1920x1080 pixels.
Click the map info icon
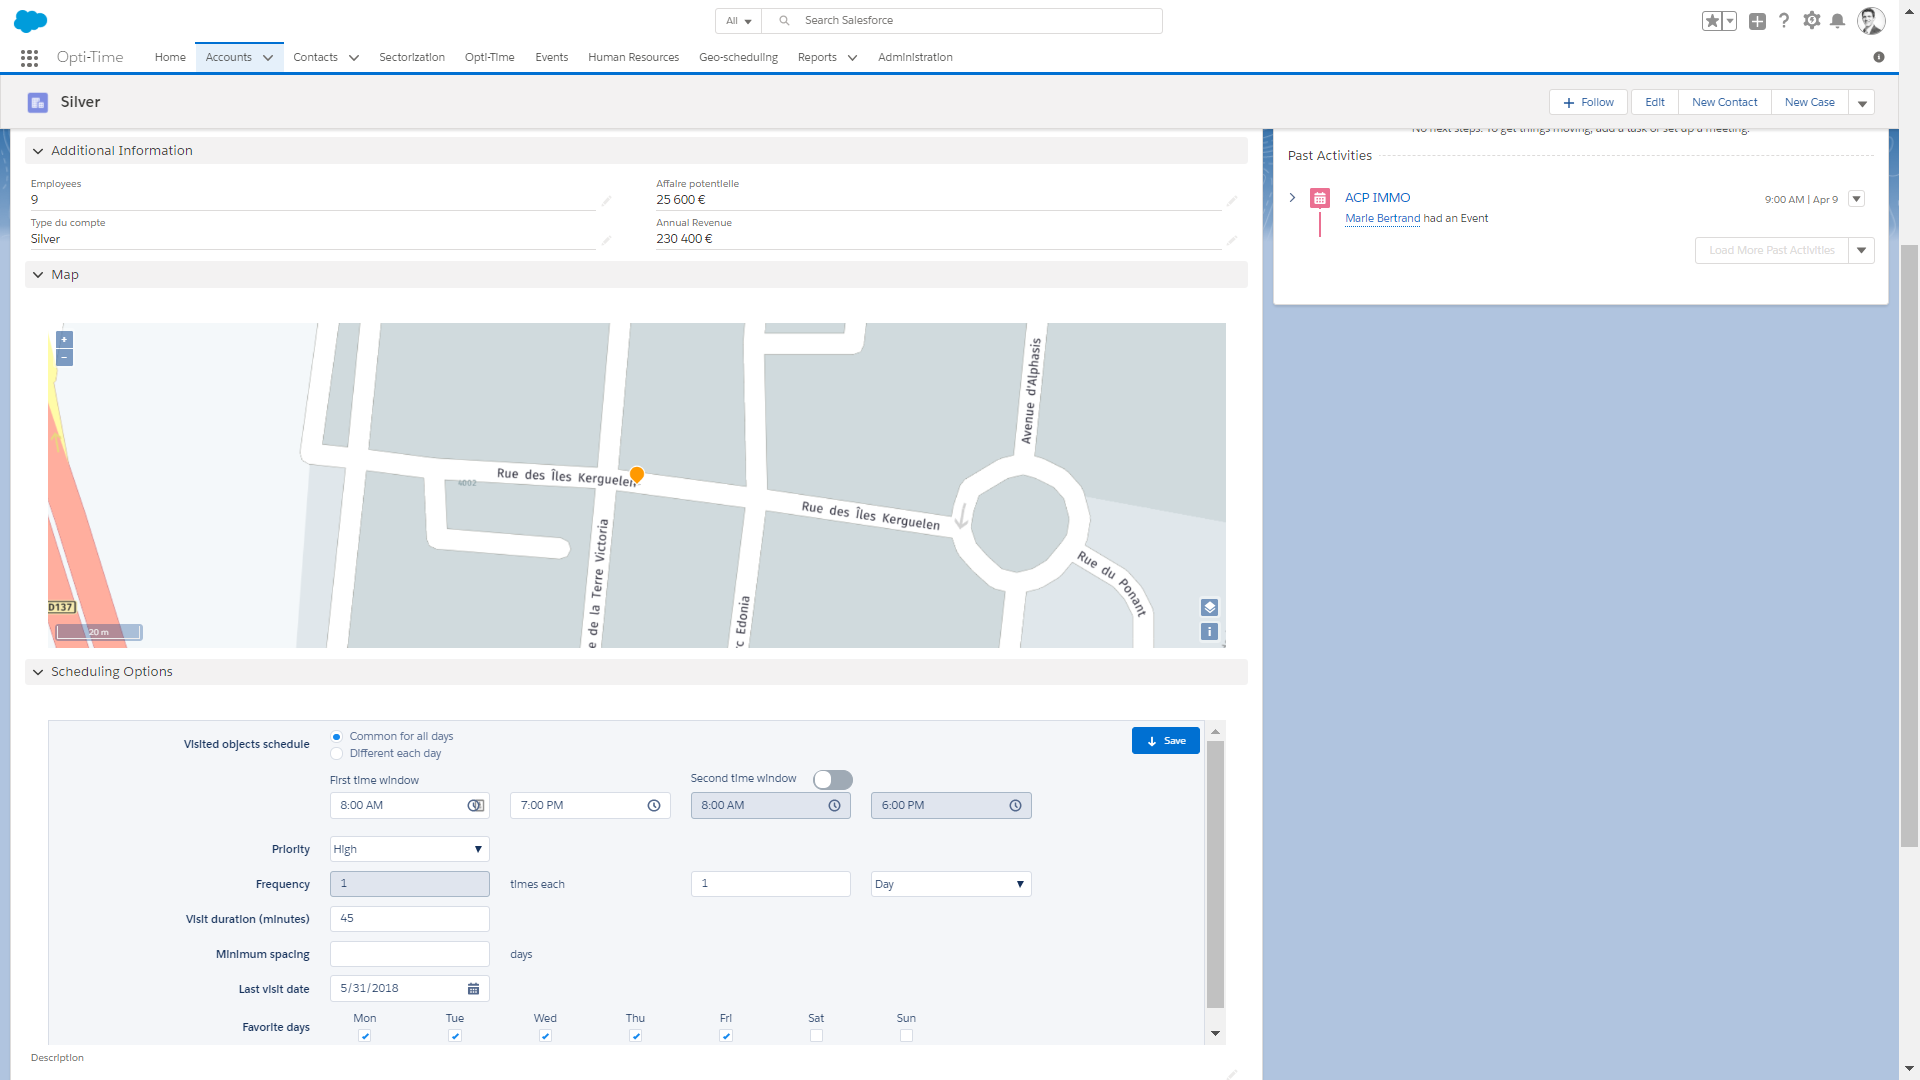coord(1209,632)
